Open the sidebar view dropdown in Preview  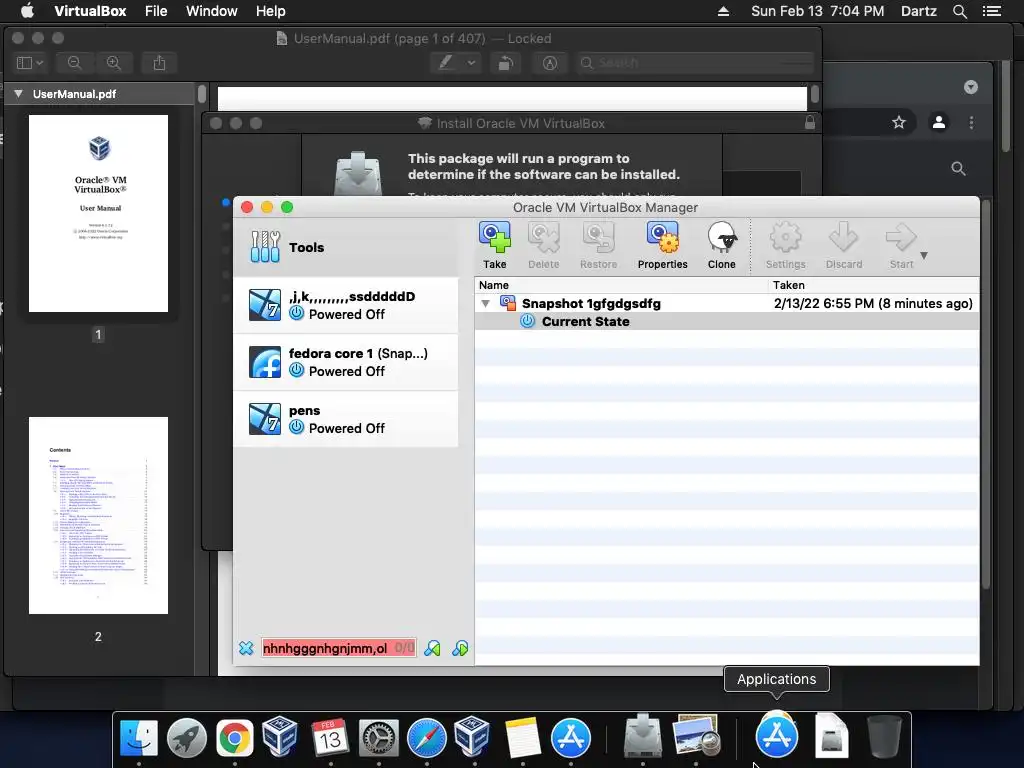[x=30, y=63]
